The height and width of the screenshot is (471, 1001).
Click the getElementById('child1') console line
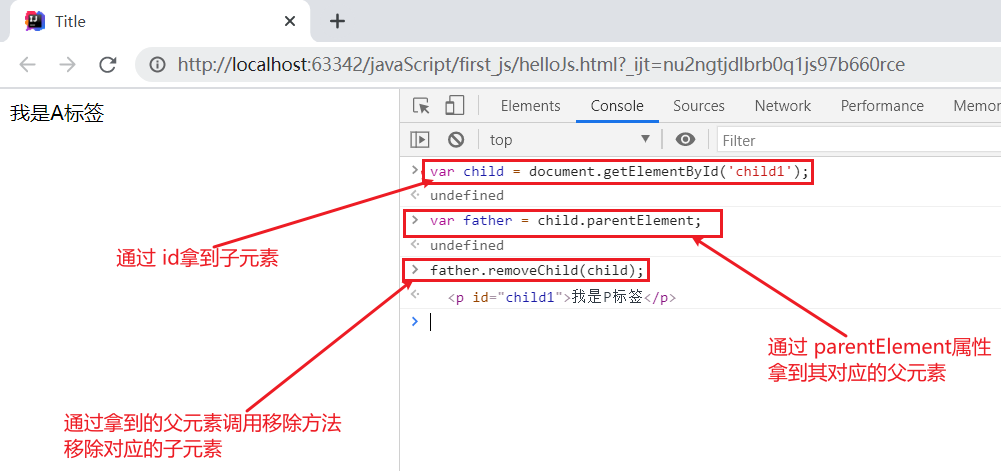[x=619, y=172]
